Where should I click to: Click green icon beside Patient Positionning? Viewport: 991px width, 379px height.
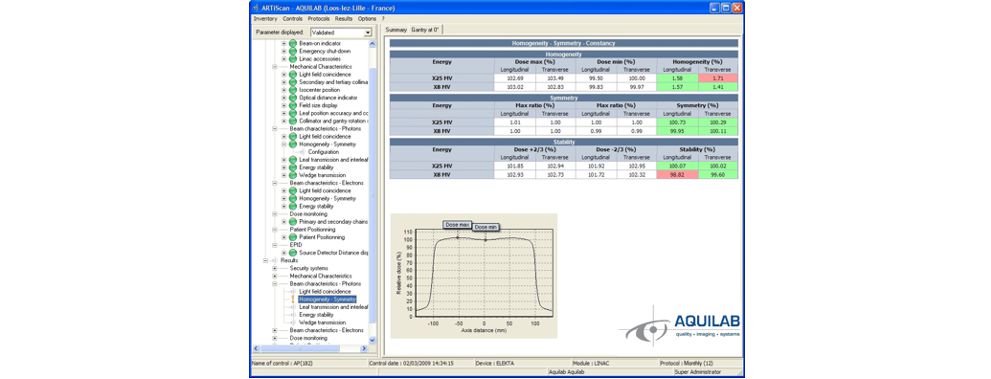click(293, 238)
